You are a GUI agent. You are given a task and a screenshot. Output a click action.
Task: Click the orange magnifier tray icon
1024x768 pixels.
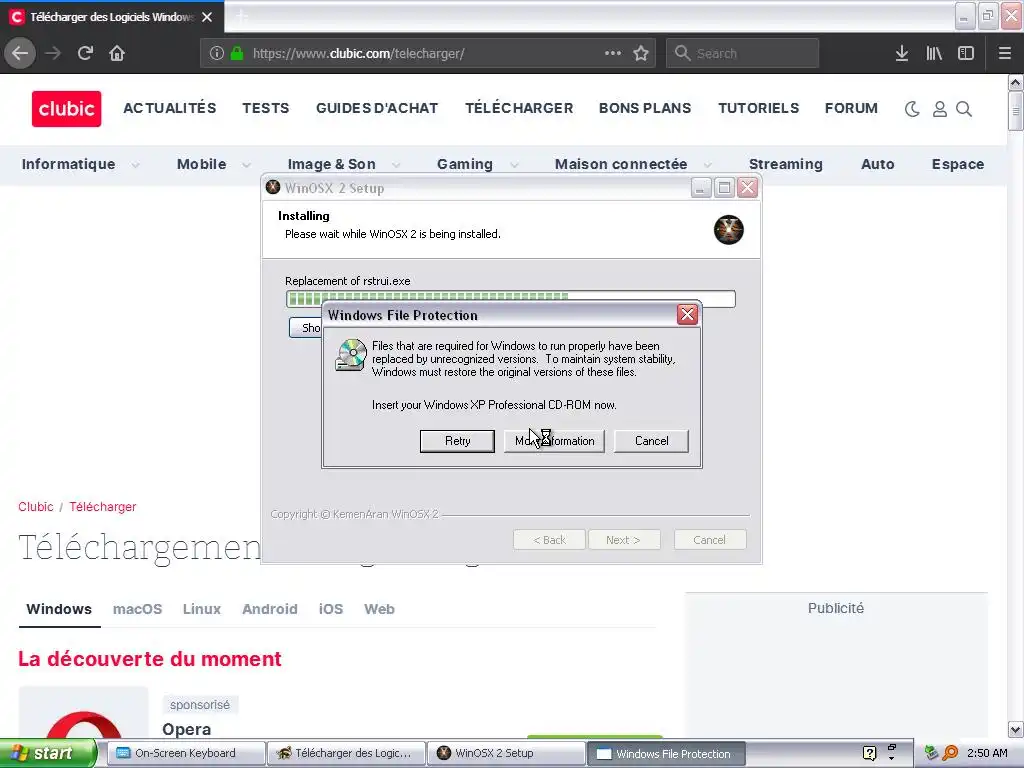[950, 753]
